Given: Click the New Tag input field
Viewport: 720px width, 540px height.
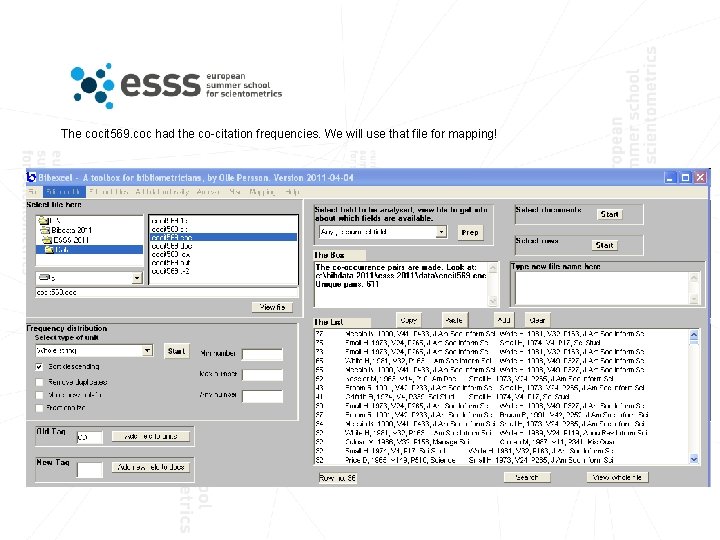Looking at the screenshot, I should 90,469.
